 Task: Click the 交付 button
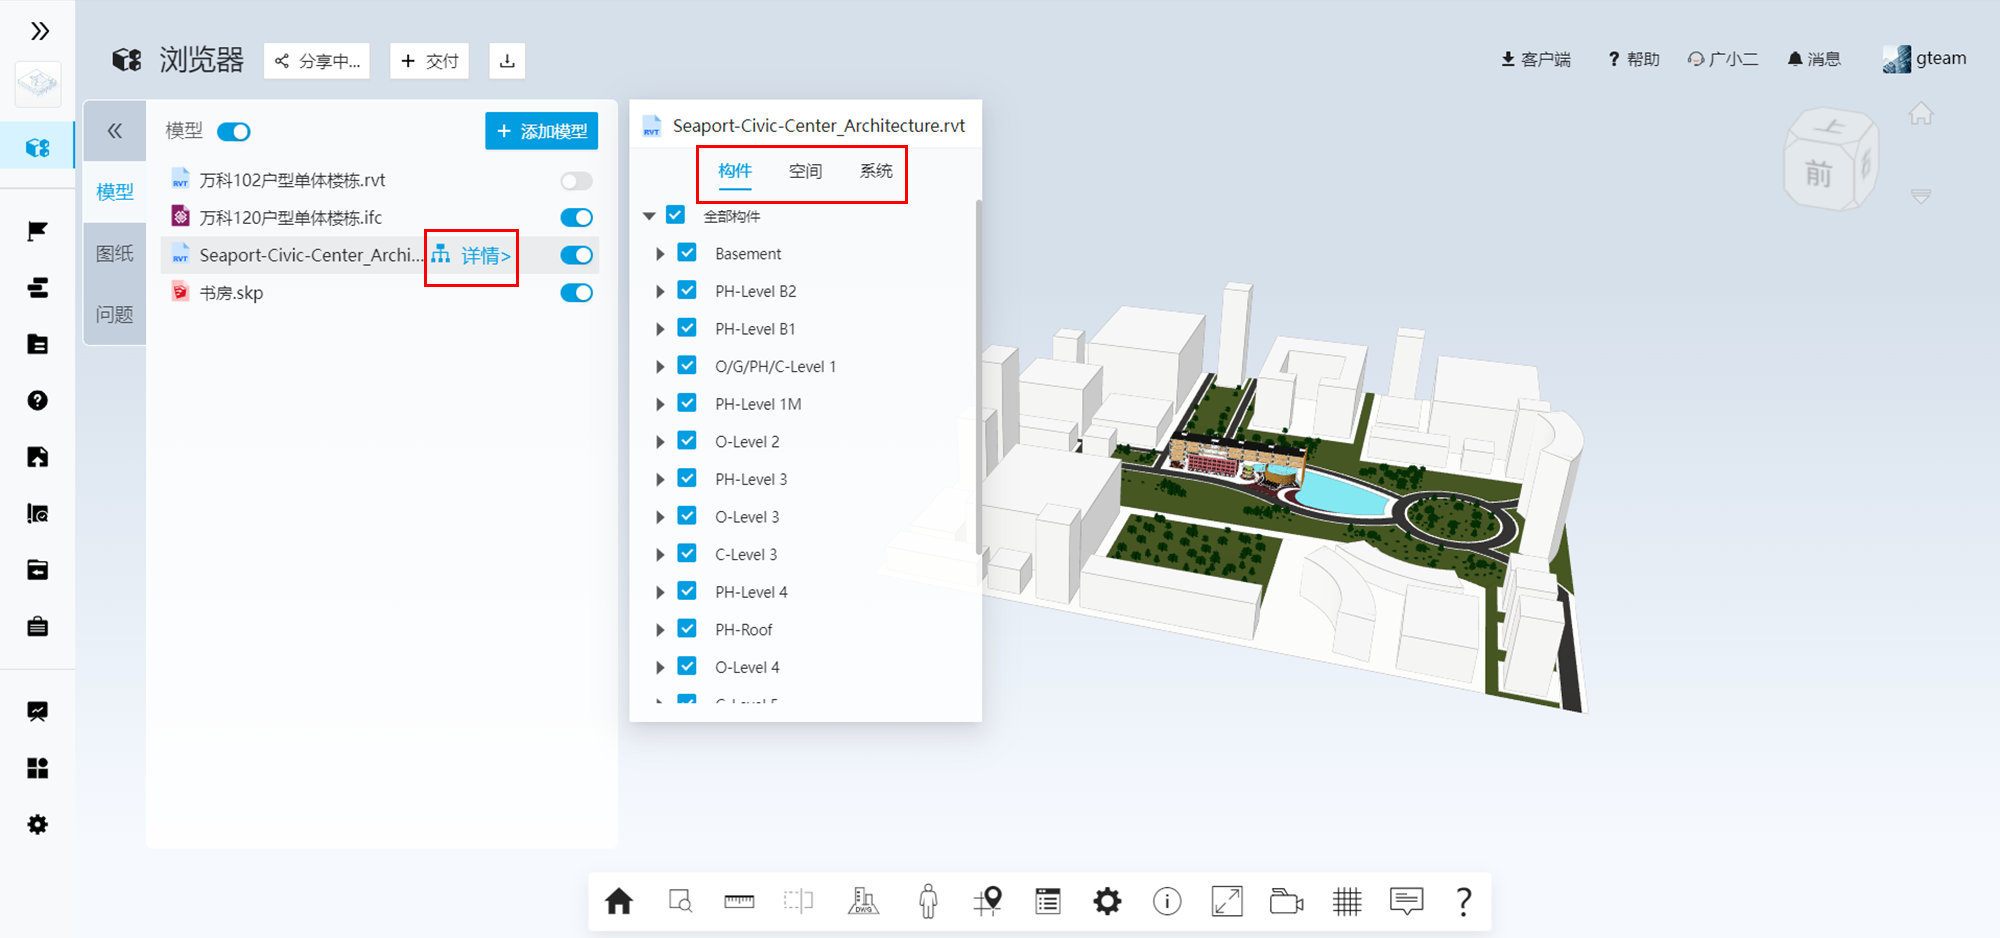pyautogui.click(x=429, y=61)
